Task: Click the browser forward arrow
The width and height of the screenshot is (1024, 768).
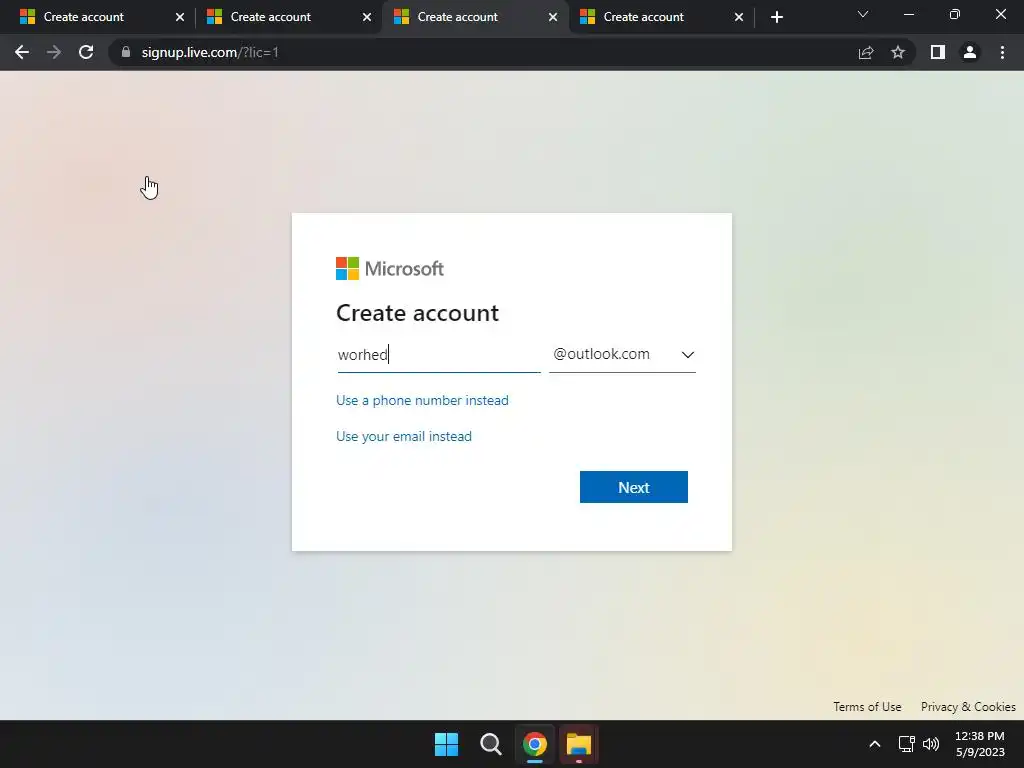Action: [54, 52]
